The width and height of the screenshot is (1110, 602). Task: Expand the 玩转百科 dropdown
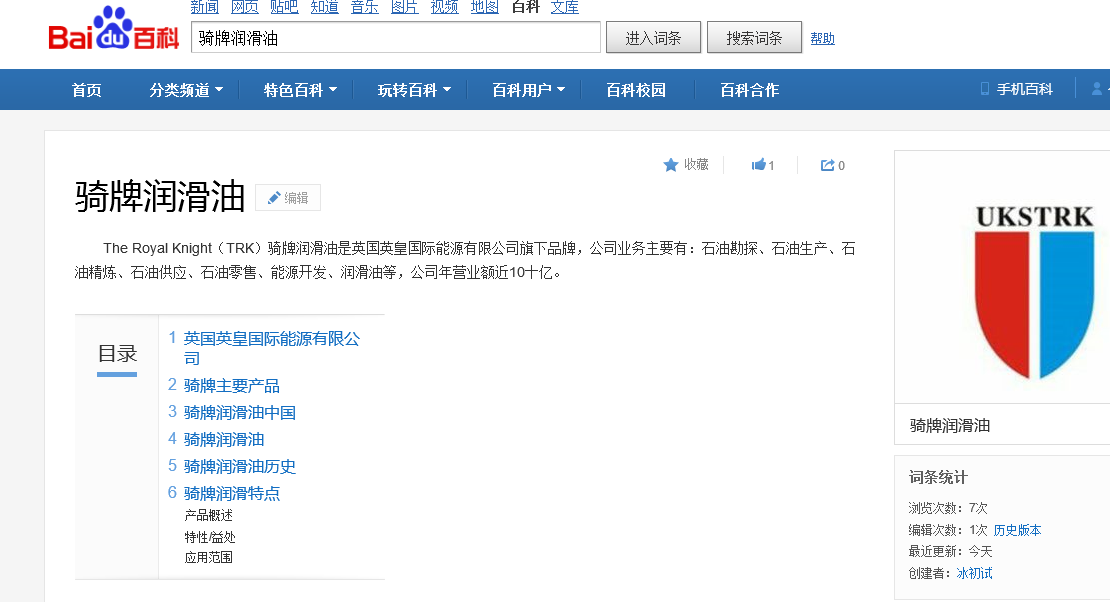tap(414, 90)
